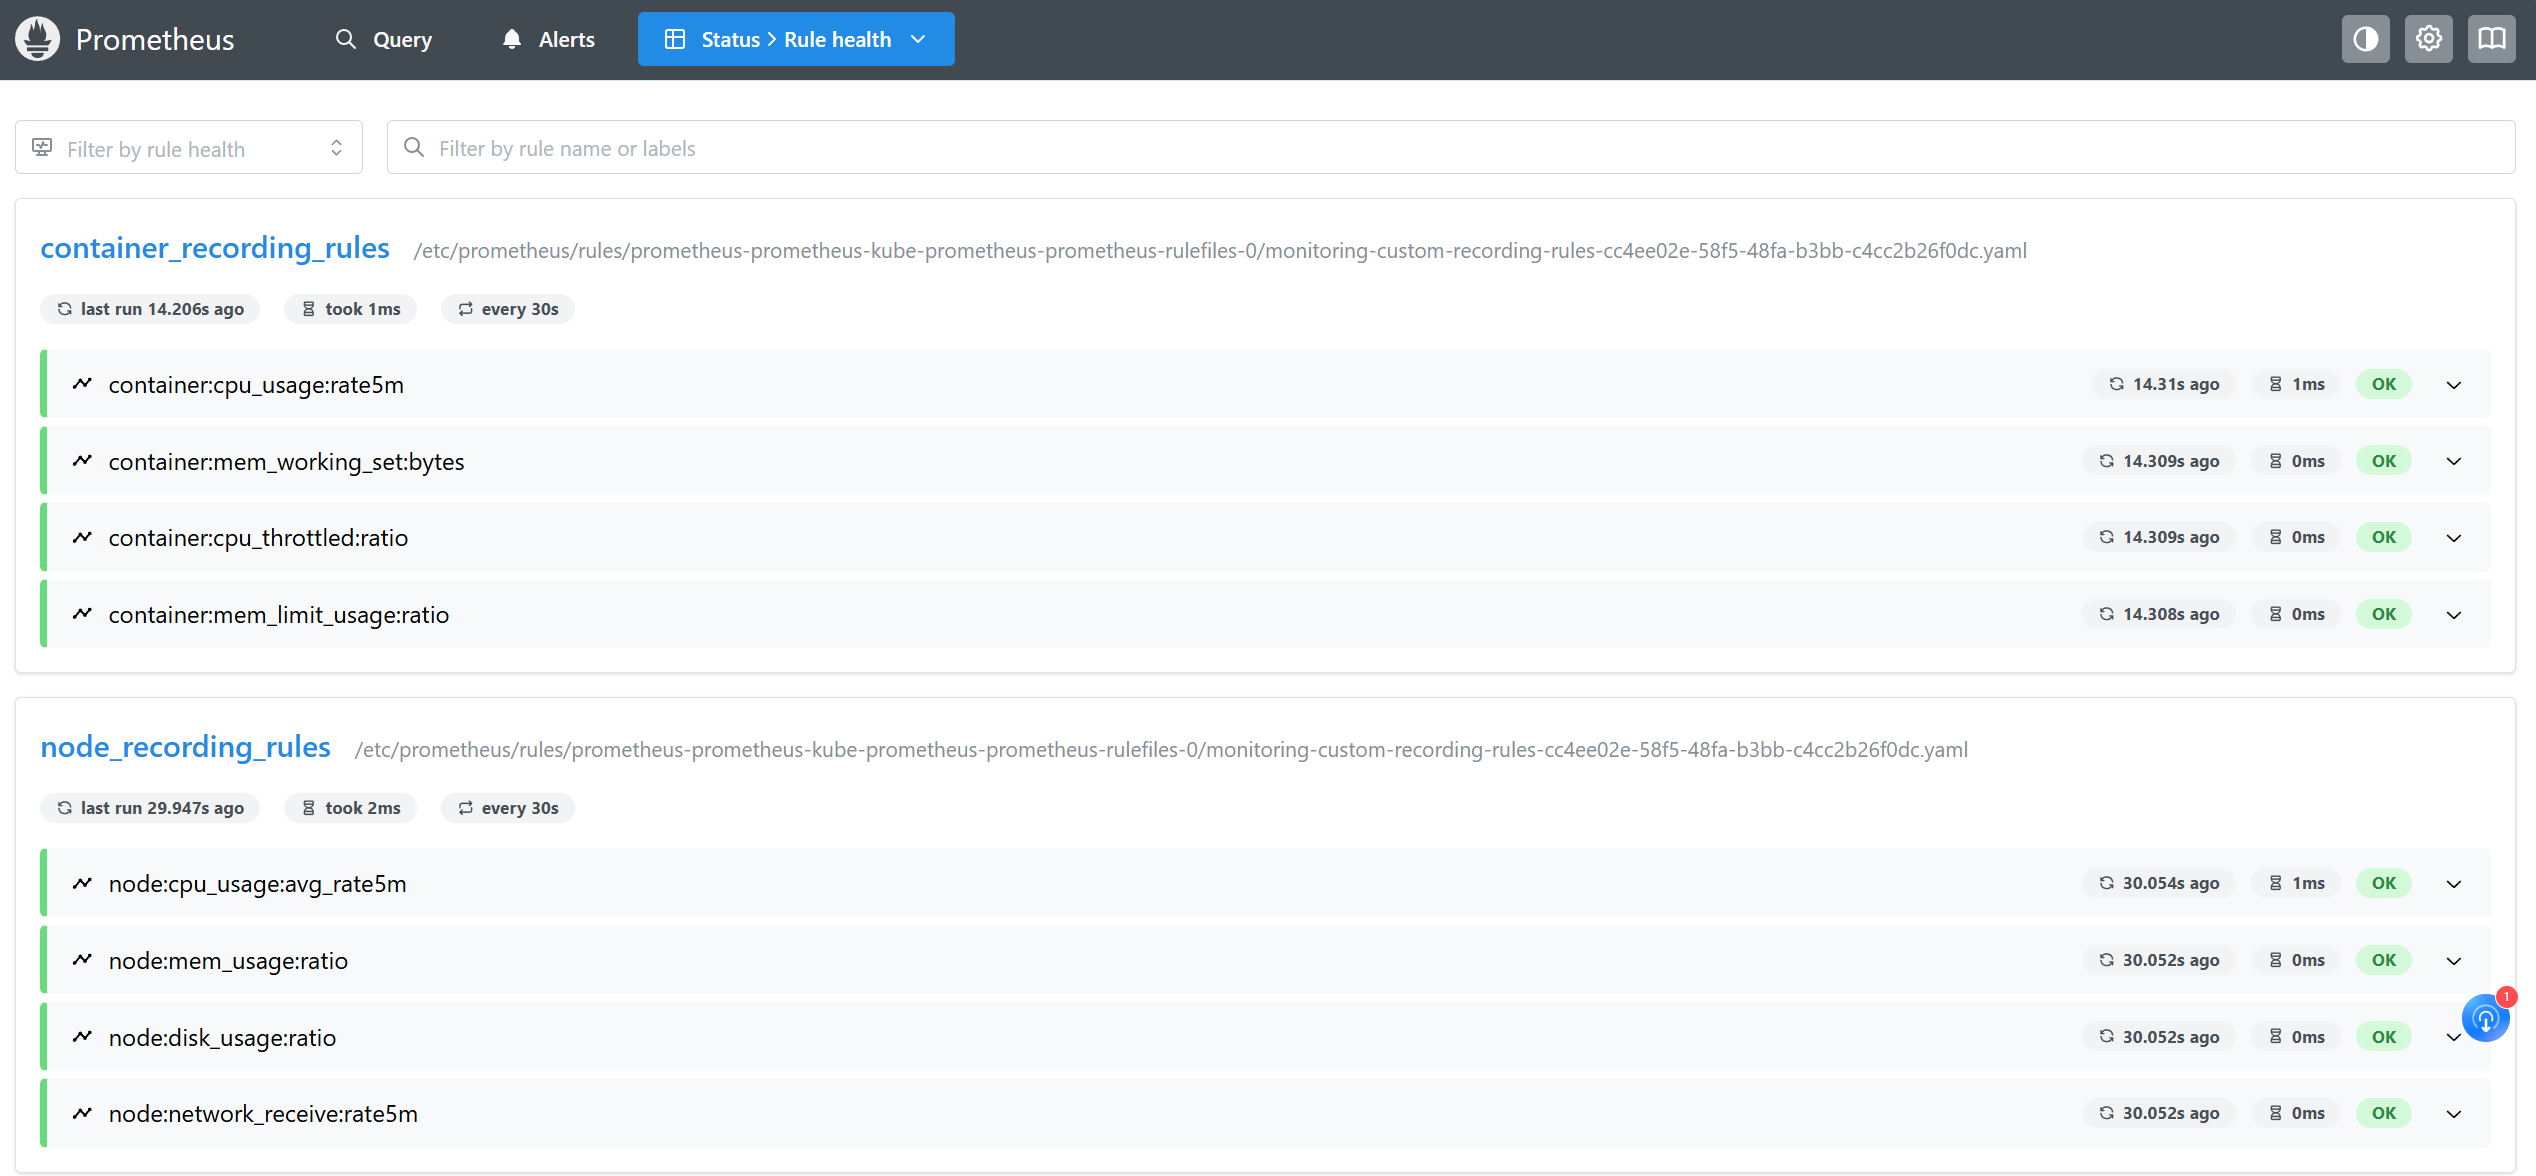
Task: Click the graph icon beside node:mem_usage:ratio
Action: click(x=82, y=960)
